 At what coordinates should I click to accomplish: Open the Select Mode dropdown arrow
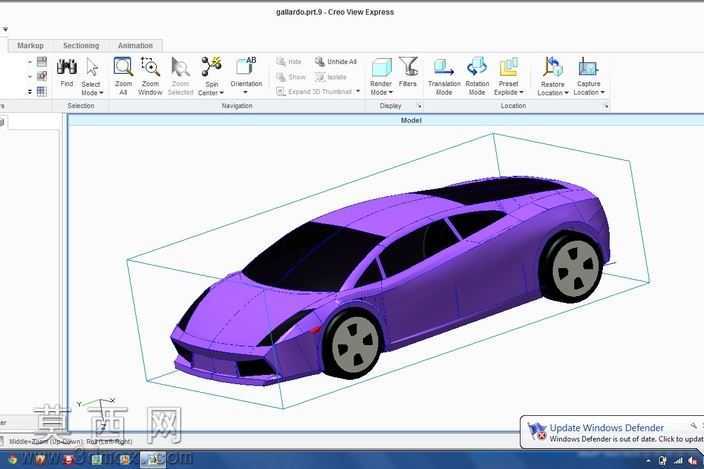101,93
